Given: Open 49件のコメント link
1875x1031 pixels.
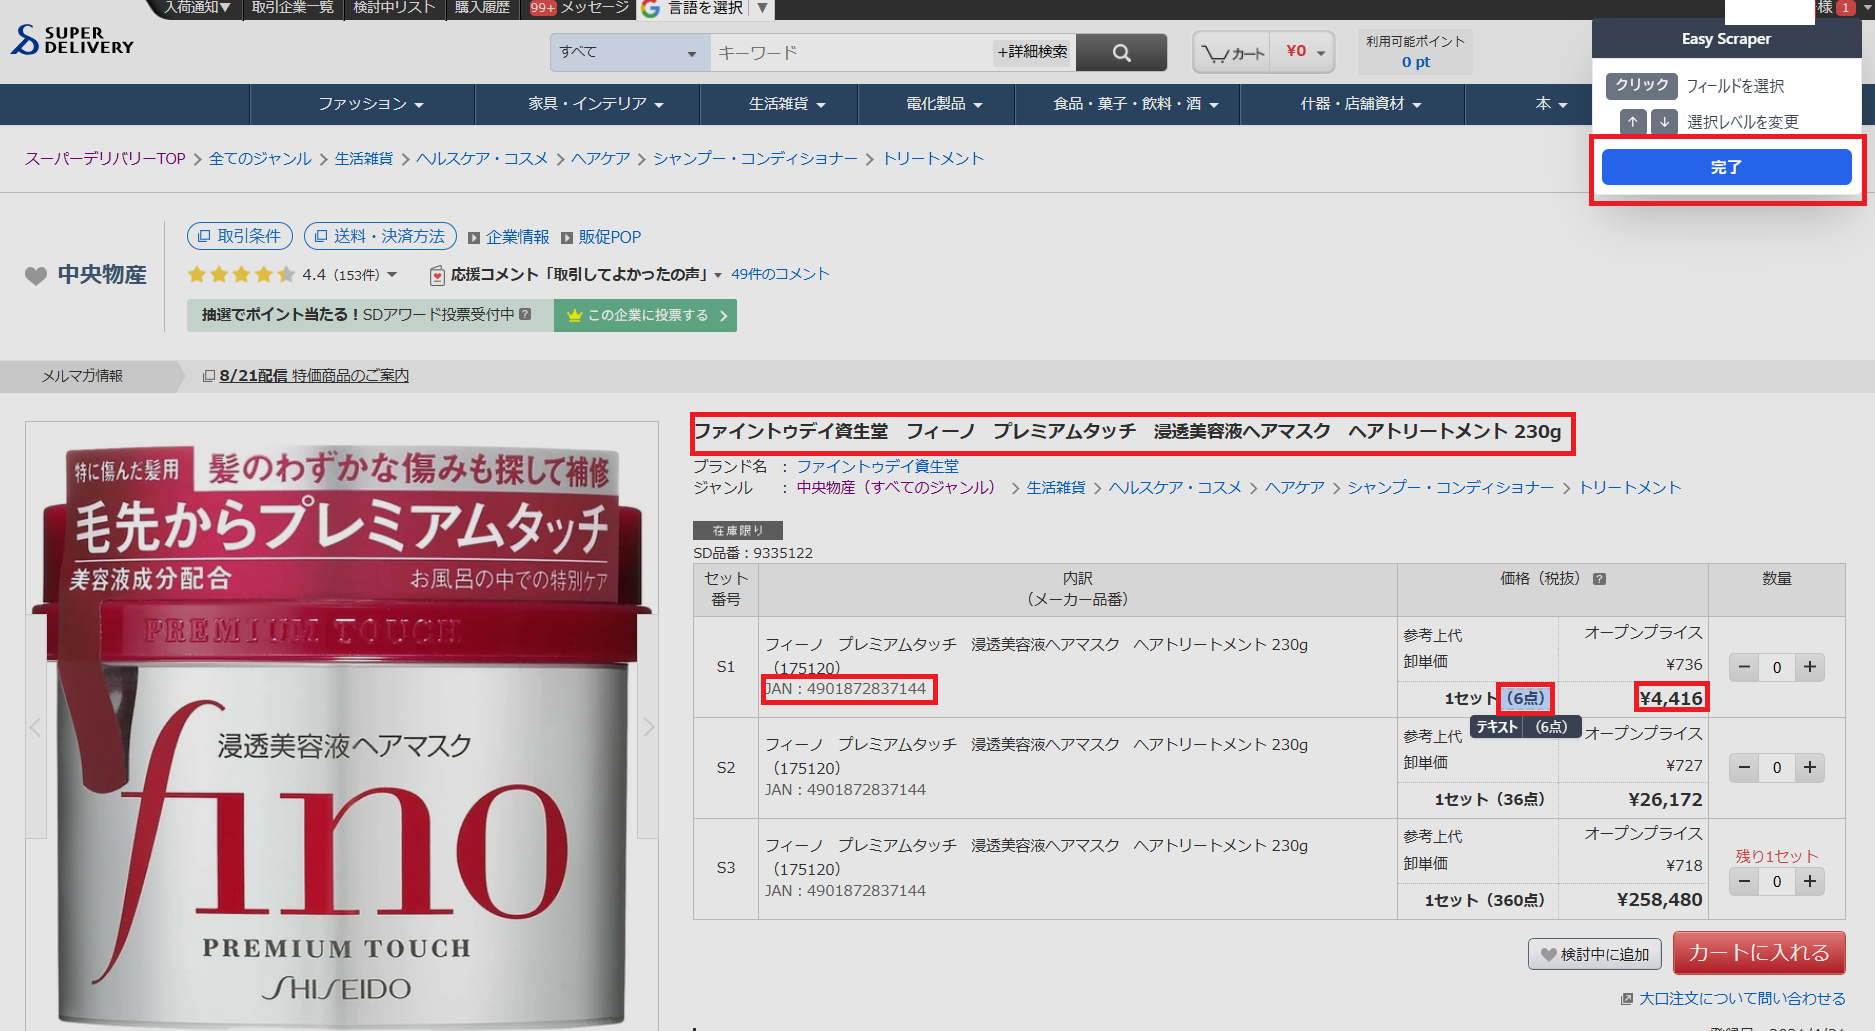Looking at the screenshot, I should click(x=780, y=274).
